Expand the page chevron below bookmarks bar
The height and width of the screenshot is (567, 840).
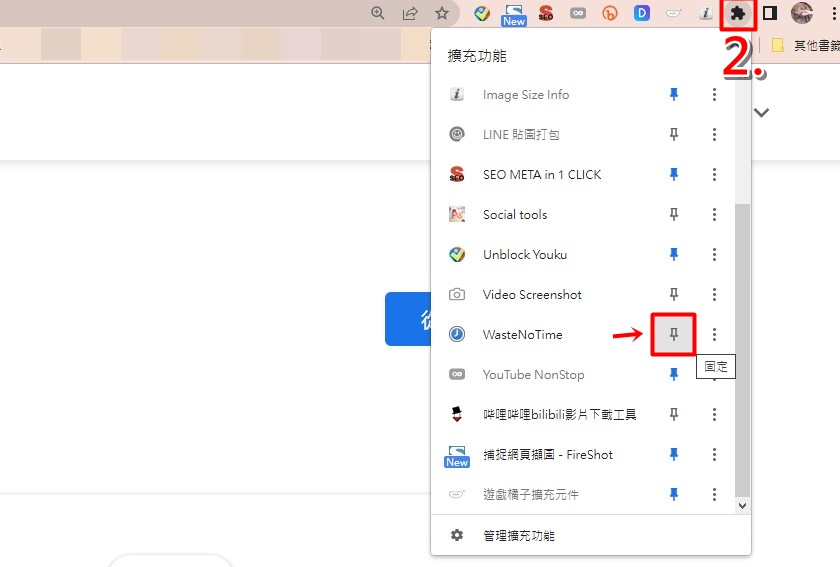click(x=761, y=113)
